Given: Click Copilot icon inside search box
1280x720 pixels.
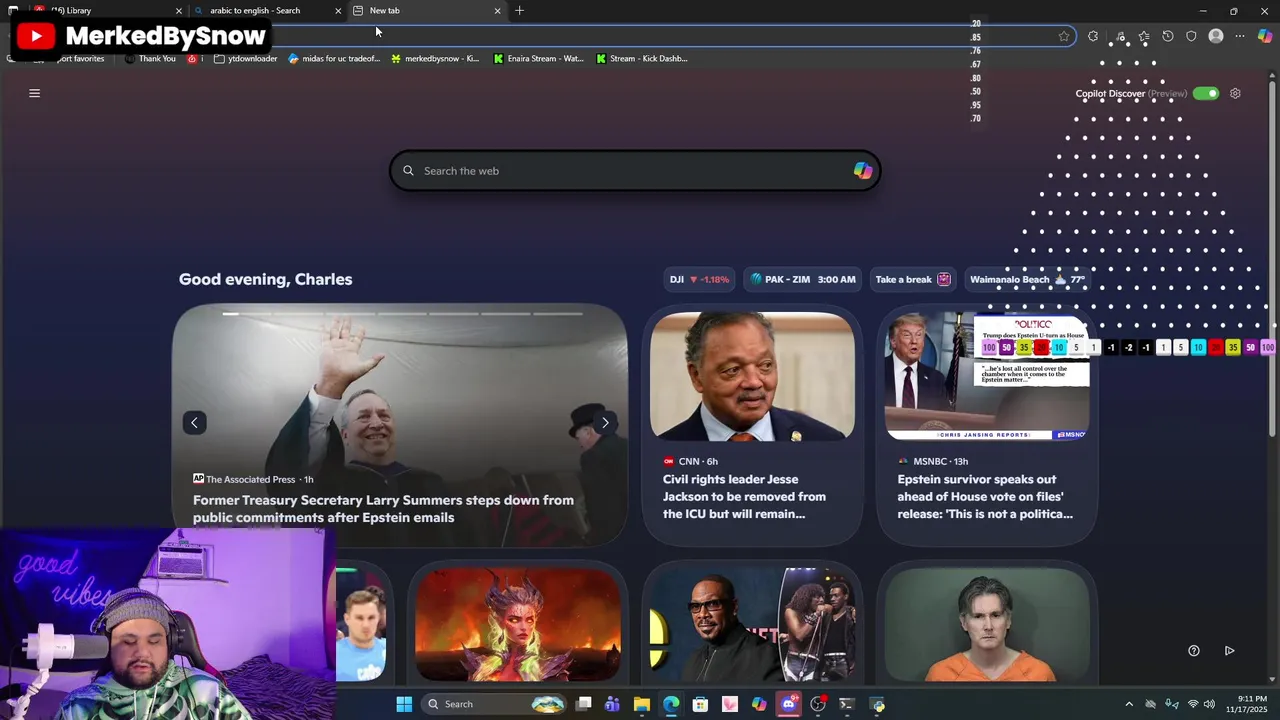Looking at the screenshot, I should pyautogui.click(x=862, y=171).
